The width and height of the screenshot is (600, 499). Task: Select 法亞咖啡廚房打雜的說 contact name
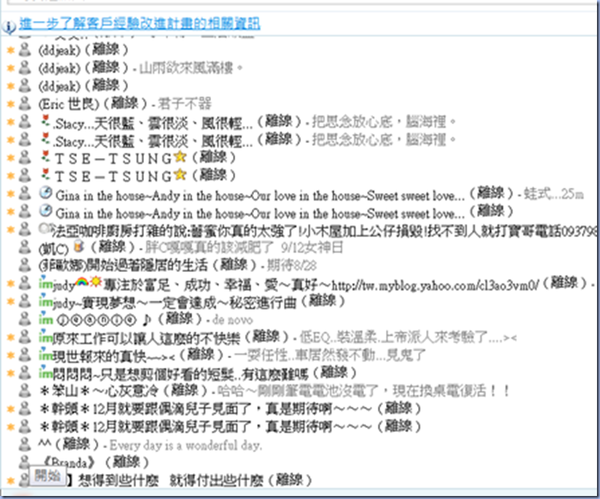324,231
